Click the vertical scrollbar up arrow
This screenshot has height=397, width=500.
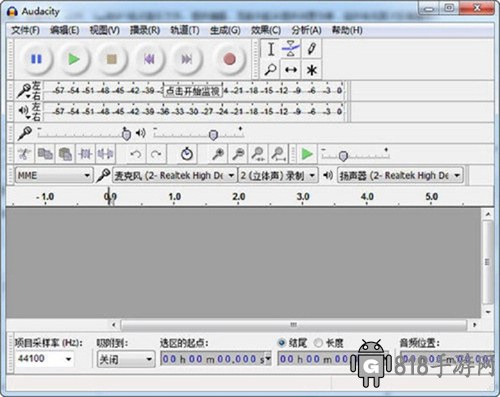[488, 214]
